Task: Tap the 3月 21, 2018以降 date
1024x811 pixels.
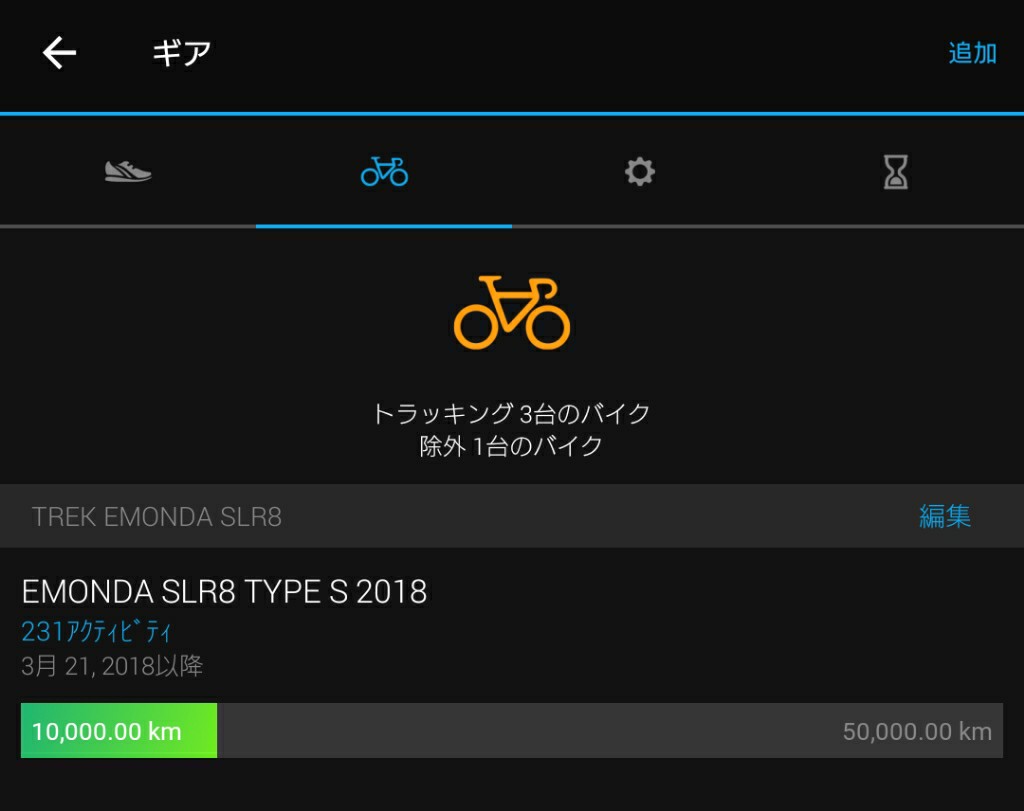Action: tap(112, 666)
